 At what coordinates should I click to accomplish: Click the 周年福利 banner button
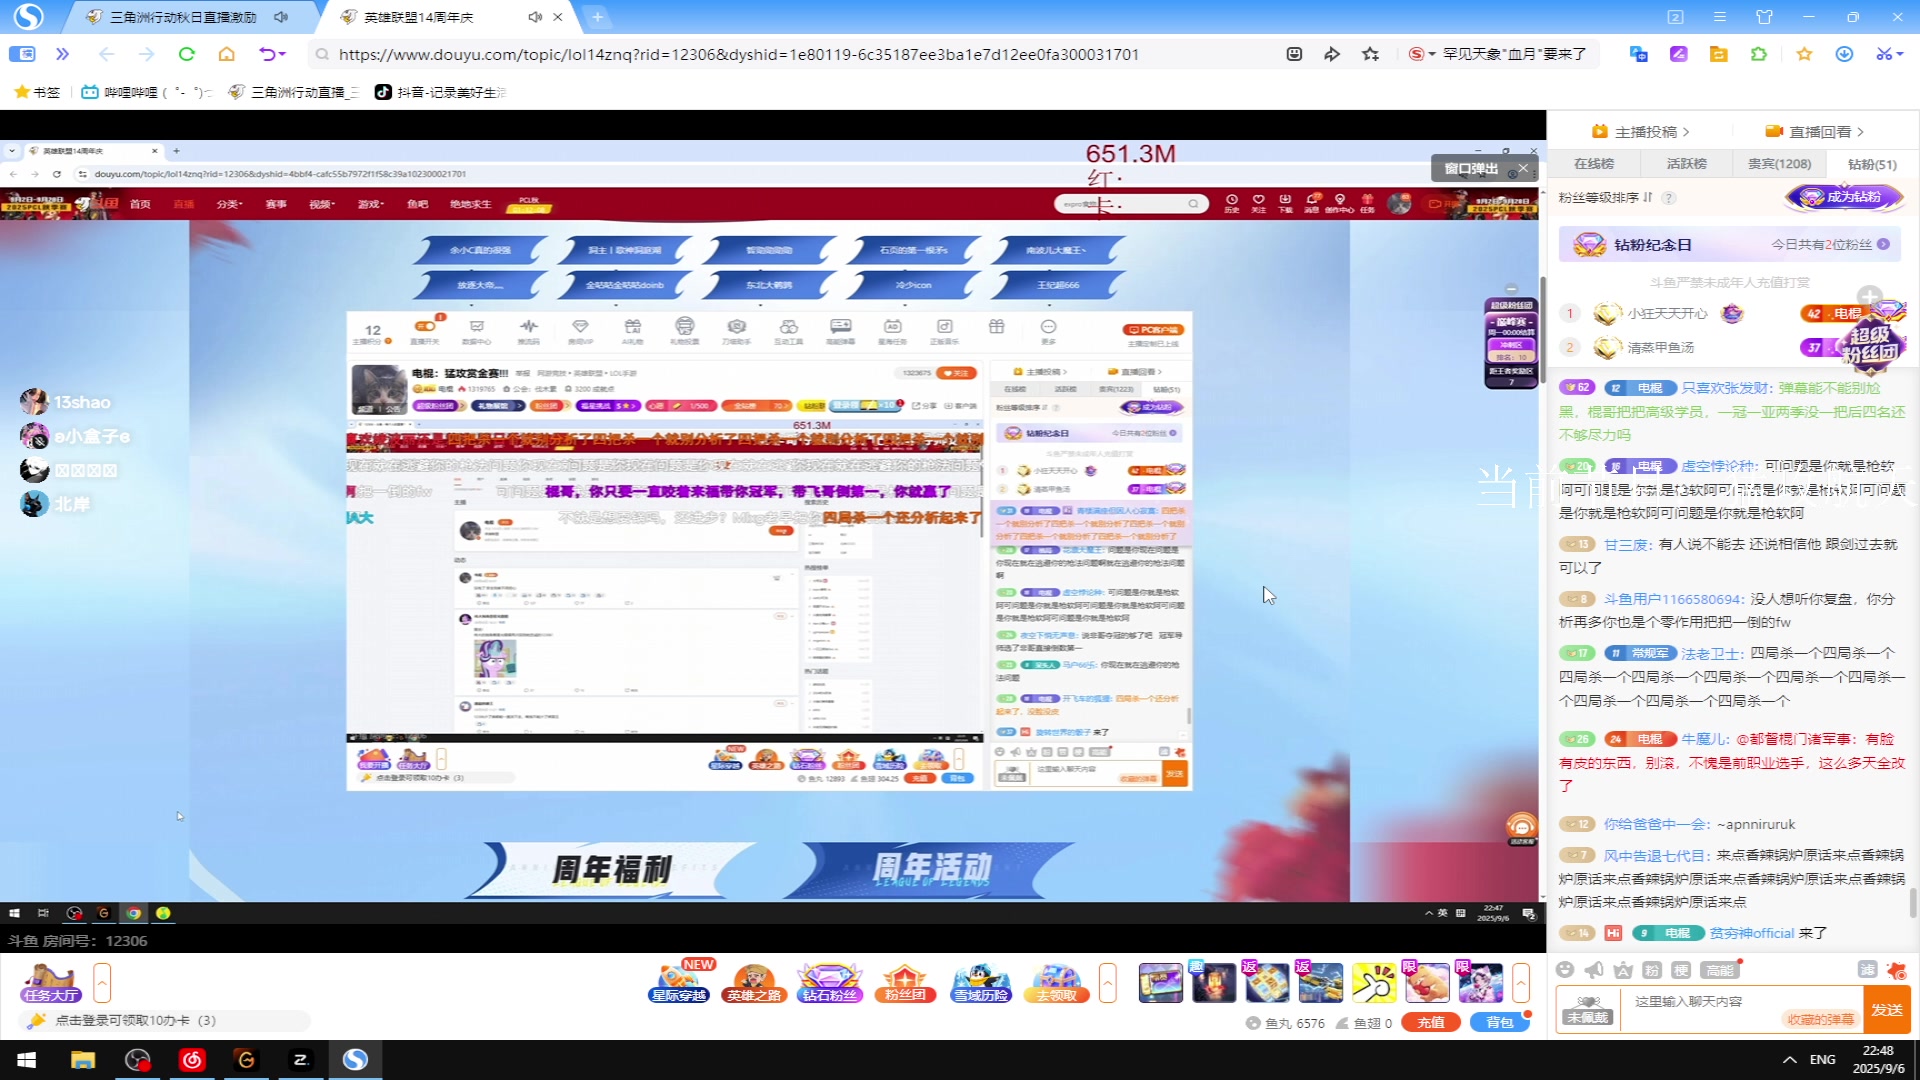(612, 869)
